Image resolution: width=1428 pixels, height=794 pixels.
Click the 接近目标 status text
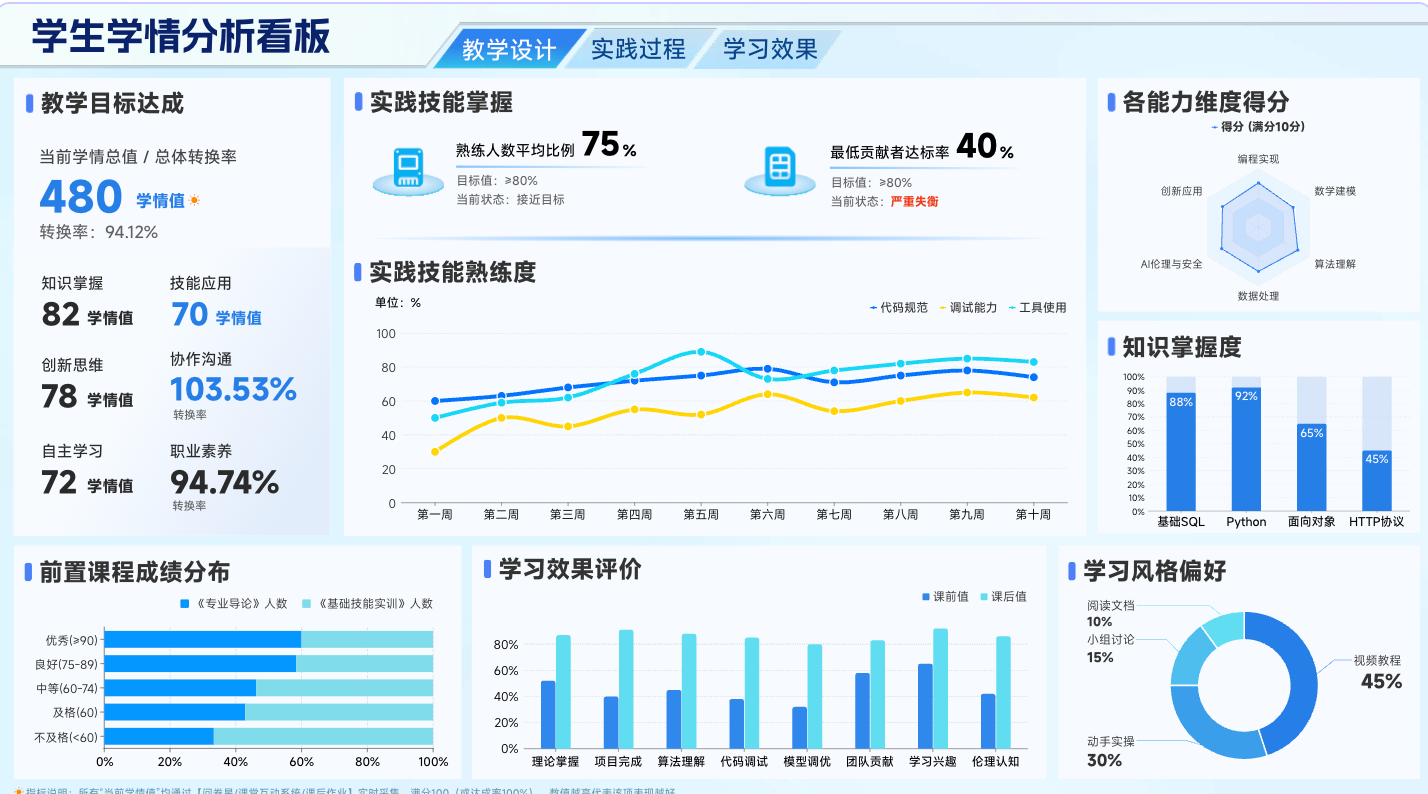(x=540, y=199)
